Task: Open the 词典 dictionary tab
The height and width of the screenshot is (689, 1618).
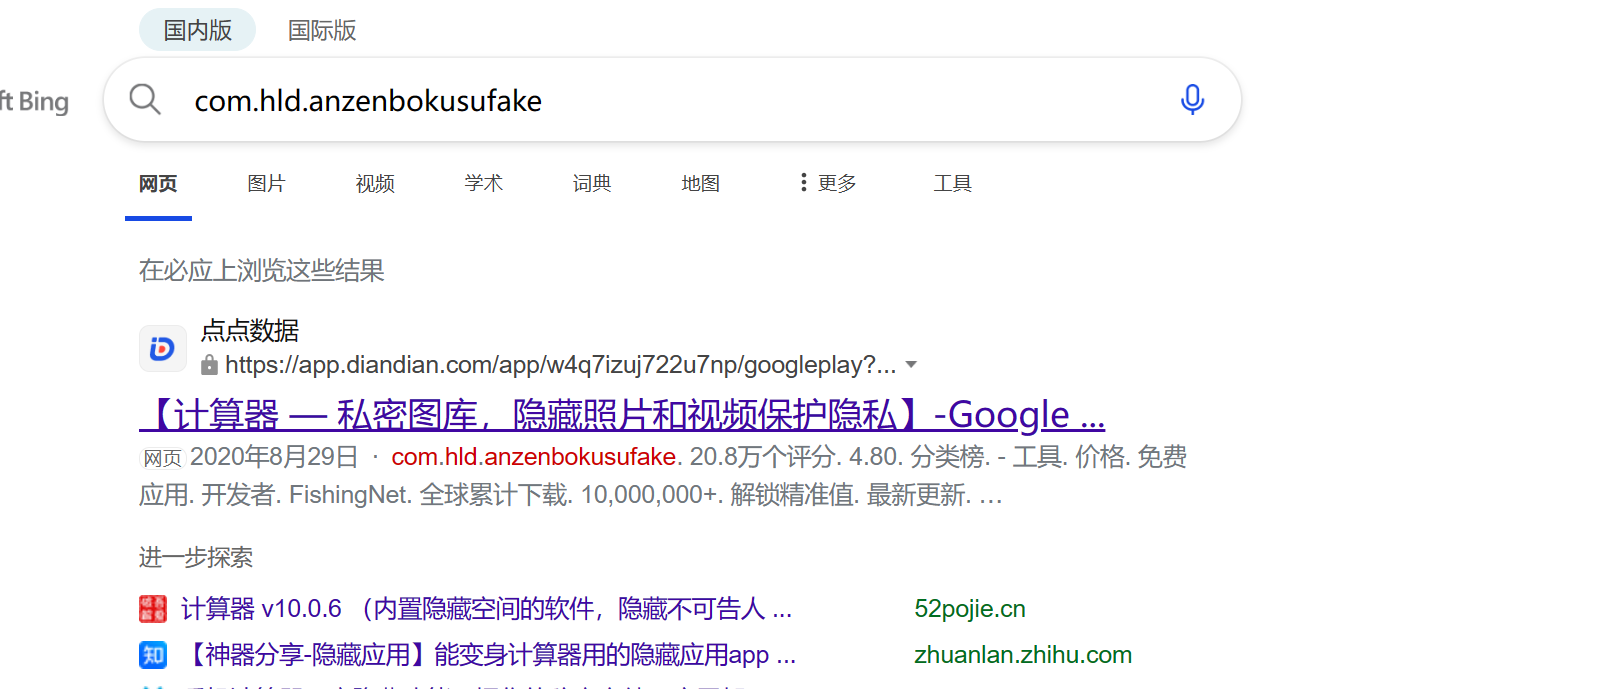Action: click(592, 183)
